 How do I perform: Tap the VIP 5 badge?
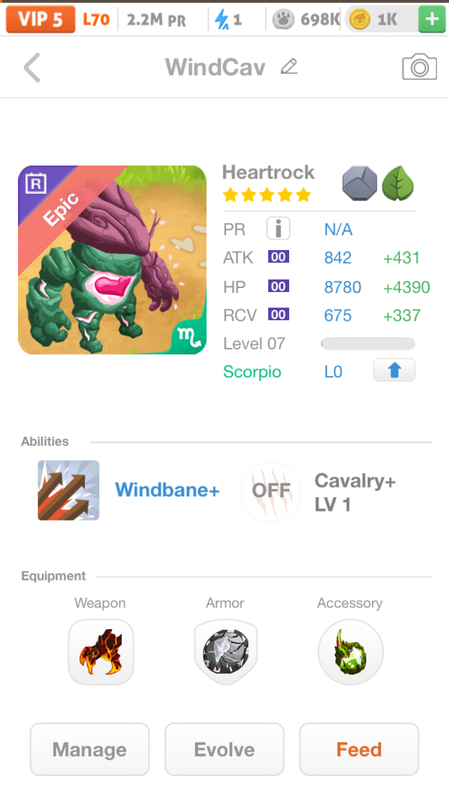pos(40,19)
